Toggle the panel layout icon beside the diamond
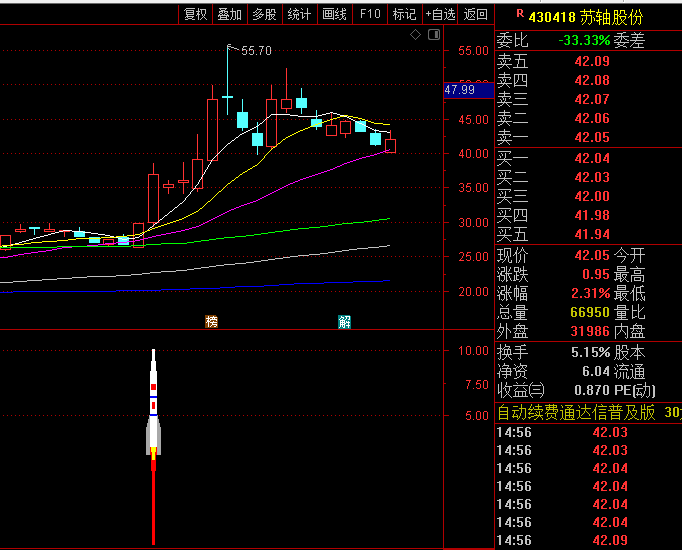Image resolution: width=682 pixels, height=550 pixels. [x=434, y=35]
